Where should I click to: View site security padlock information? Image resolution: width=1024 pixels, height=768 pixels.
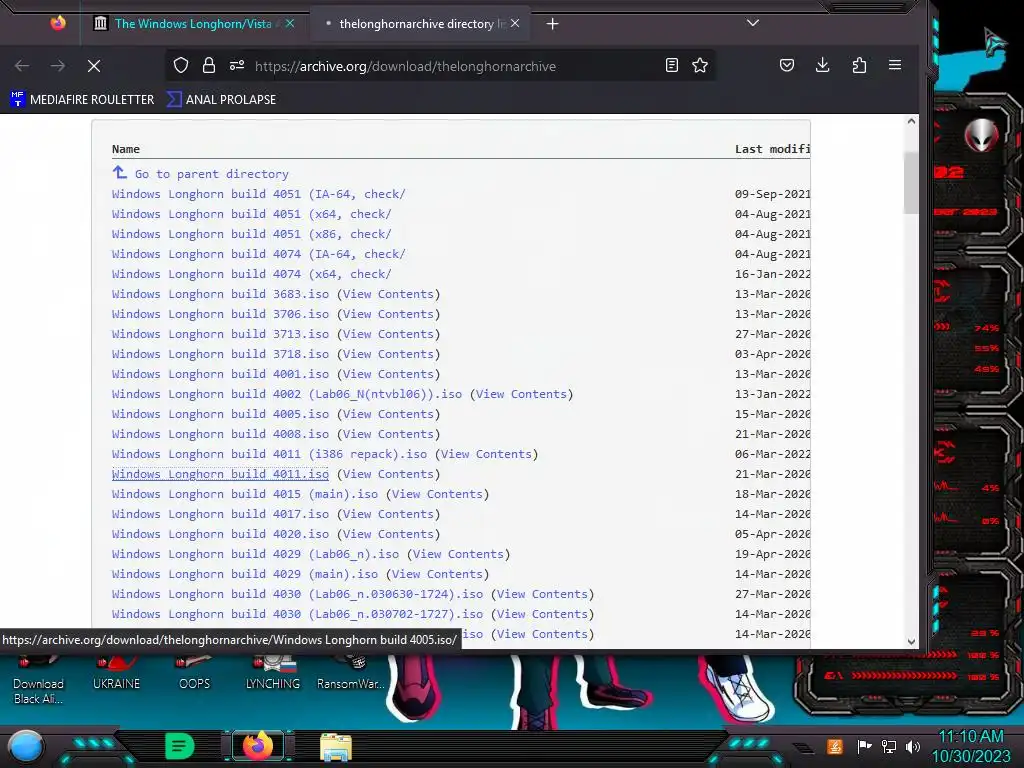(x=209, y=65)
